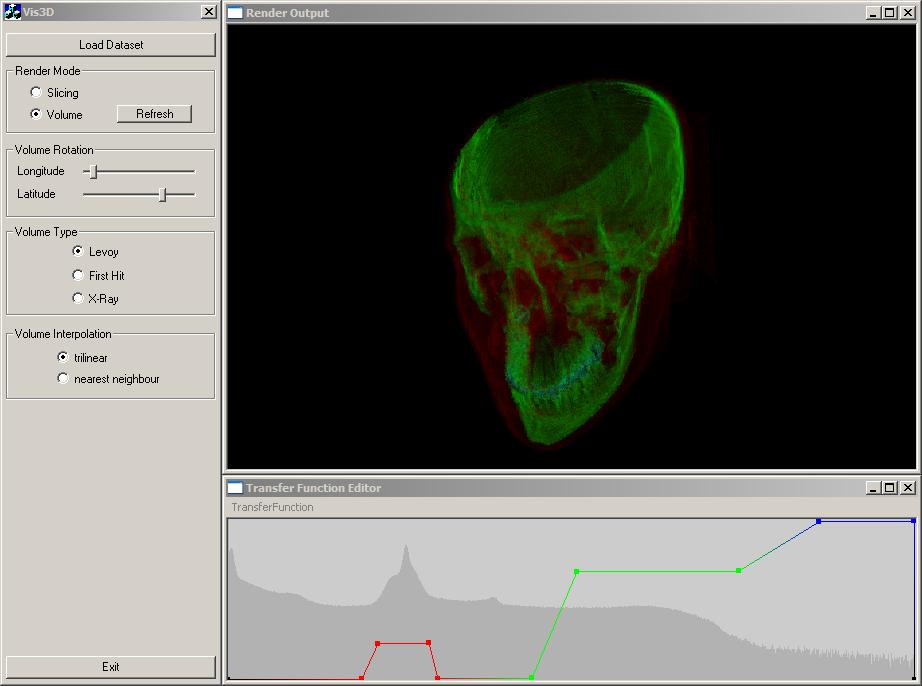Select the Volume render mode
The height and width of the screenshot is (686, 922).
click(36, 114)
